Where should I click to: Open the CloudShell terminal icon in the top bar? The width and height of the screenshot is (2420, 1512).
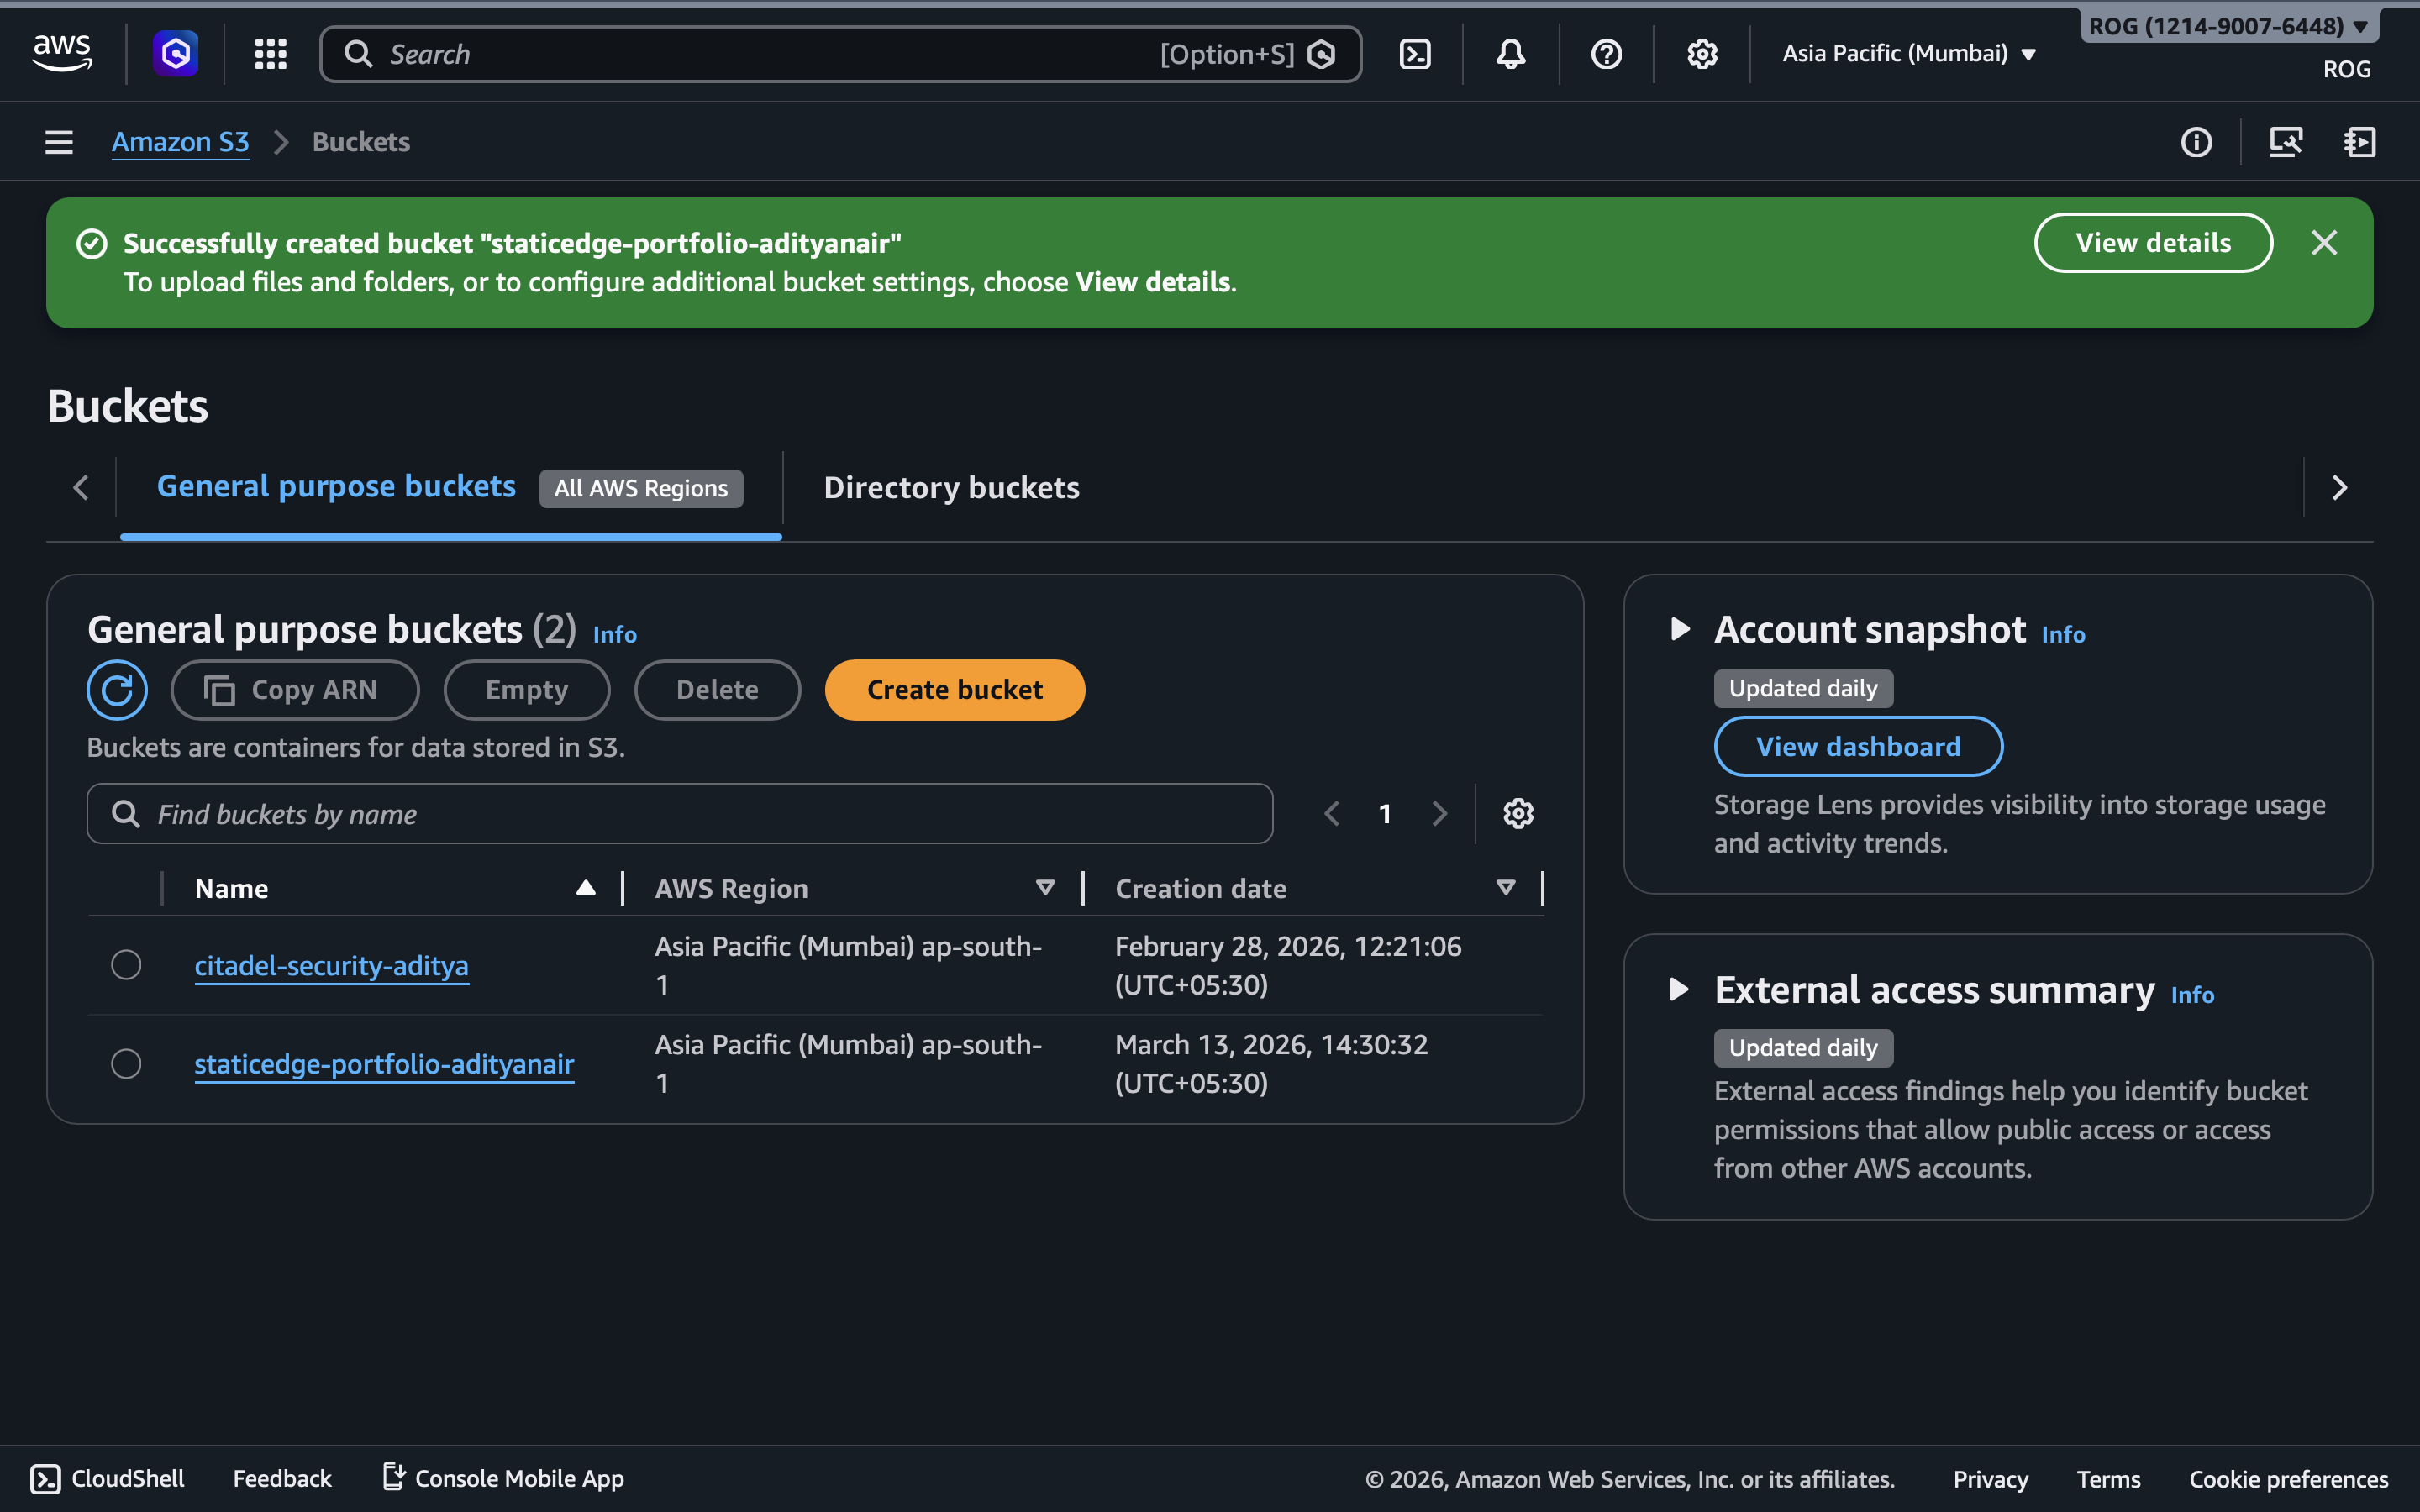(x=1414, y=54)
